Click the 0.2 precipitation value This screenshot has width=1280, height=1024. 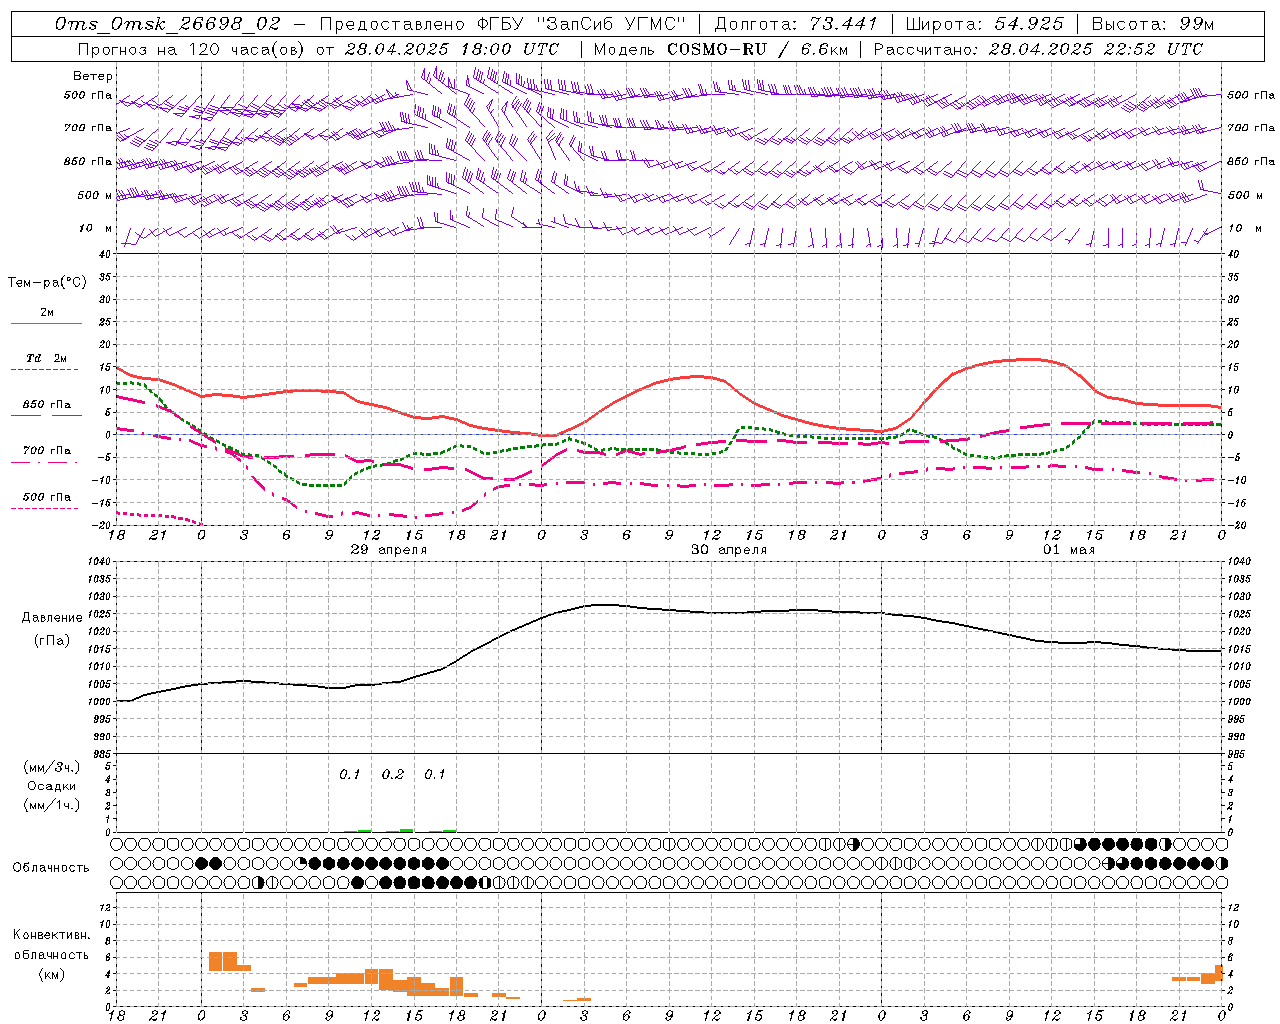coord(393,775)
